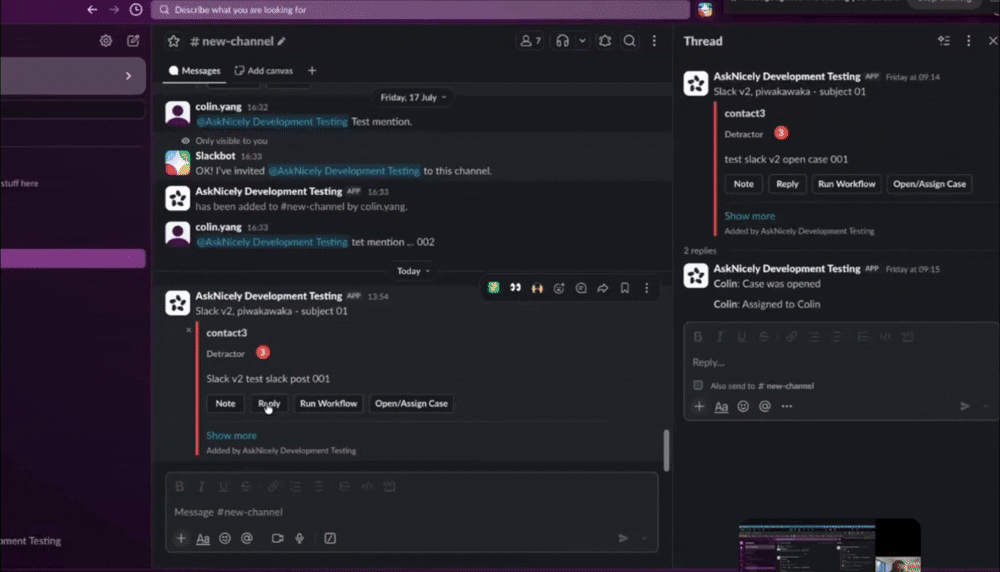
Task: Add a reaction from message toolbar
Action: coord(559,288)
